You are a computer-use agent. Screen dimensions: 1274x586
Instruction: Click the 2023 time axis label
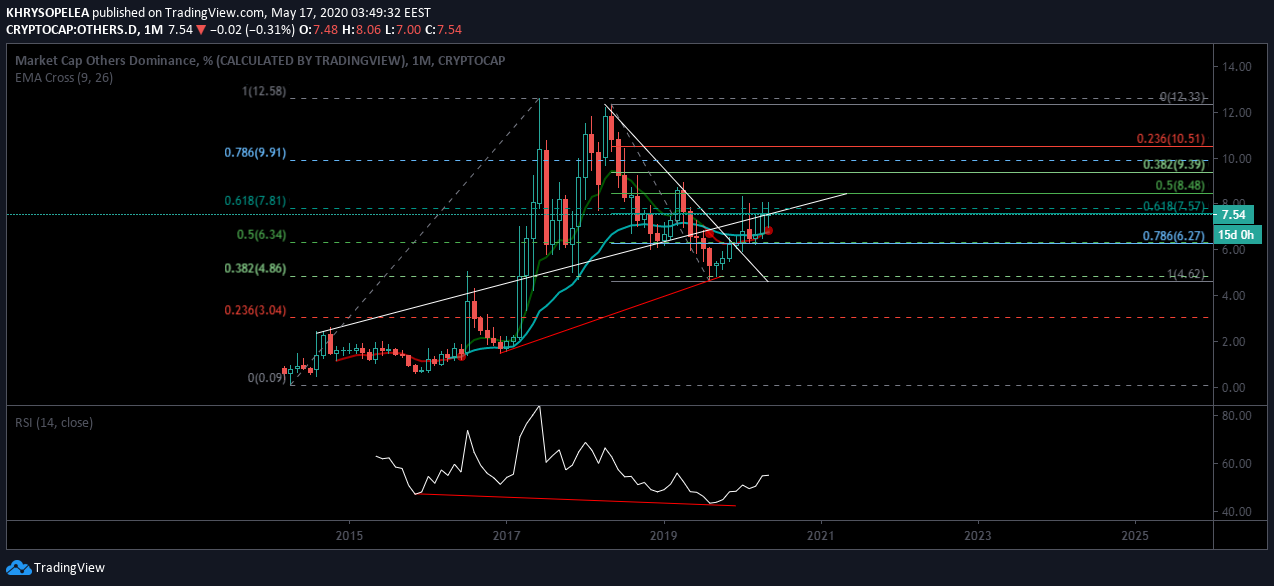point(978,535)
